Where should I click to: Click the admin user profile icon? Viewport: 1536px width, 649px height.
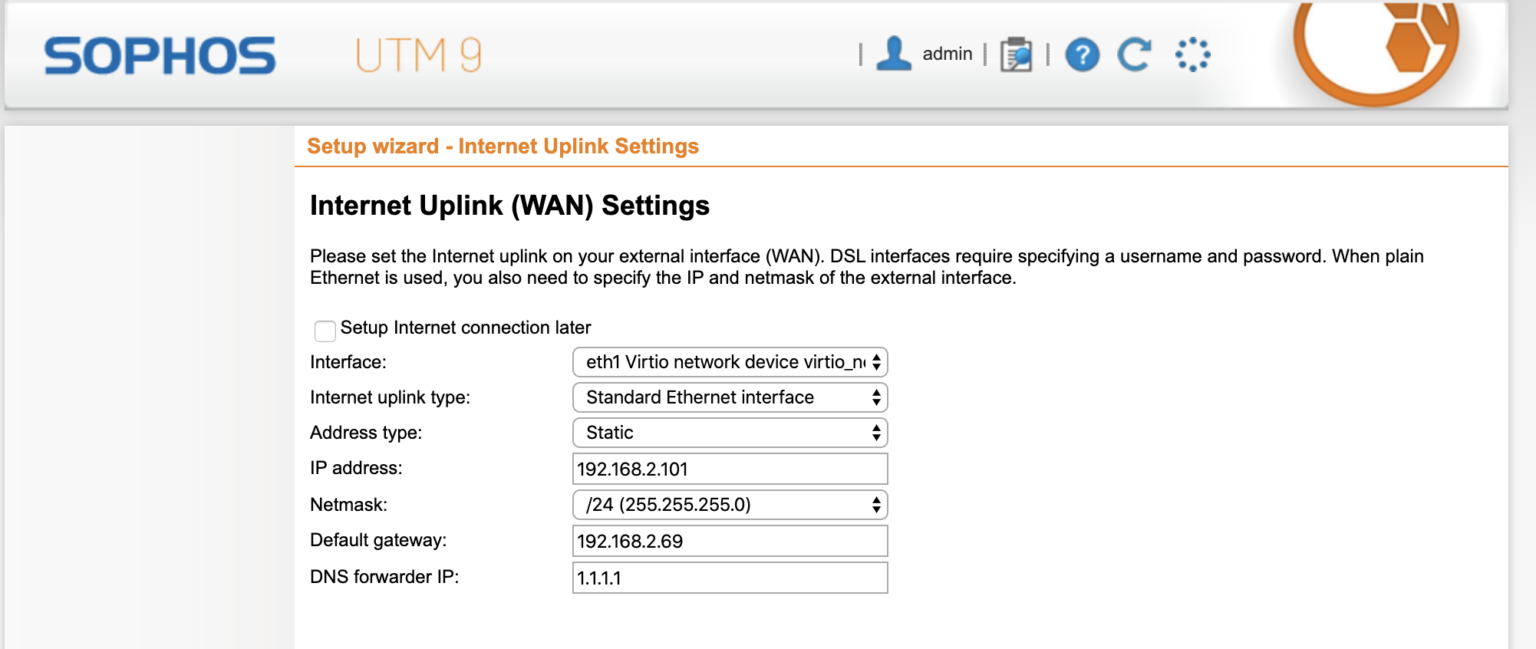tap(895, 53)
